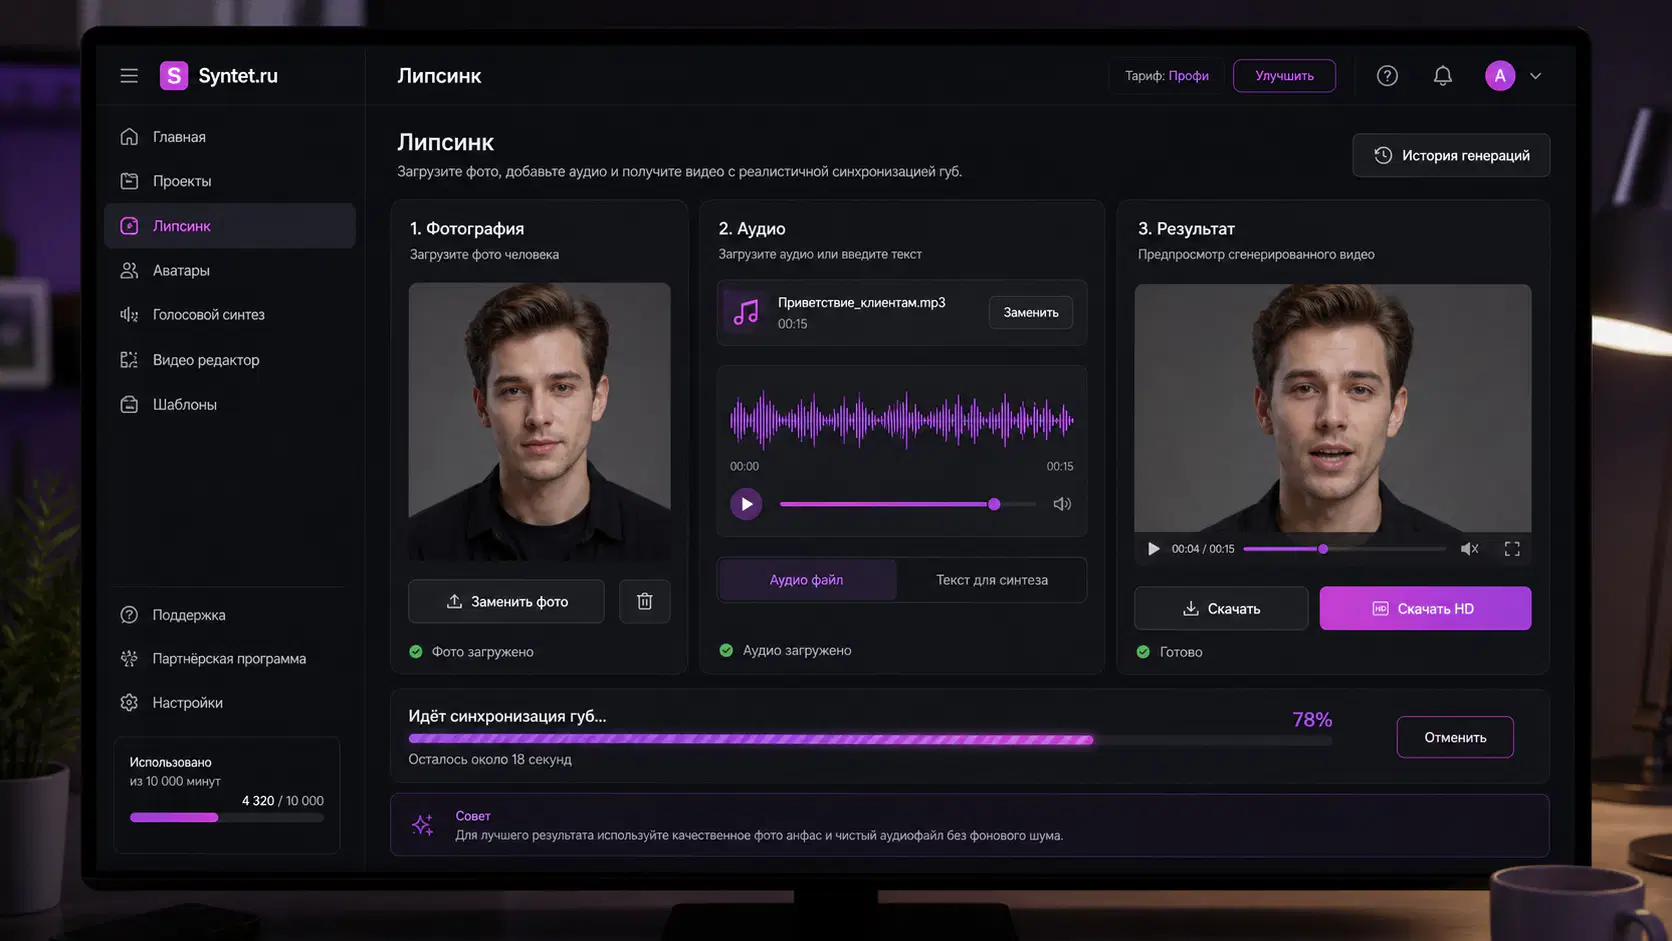Switch to Текст для синтеза tab

pyautogui.click(x=992, y=580)
